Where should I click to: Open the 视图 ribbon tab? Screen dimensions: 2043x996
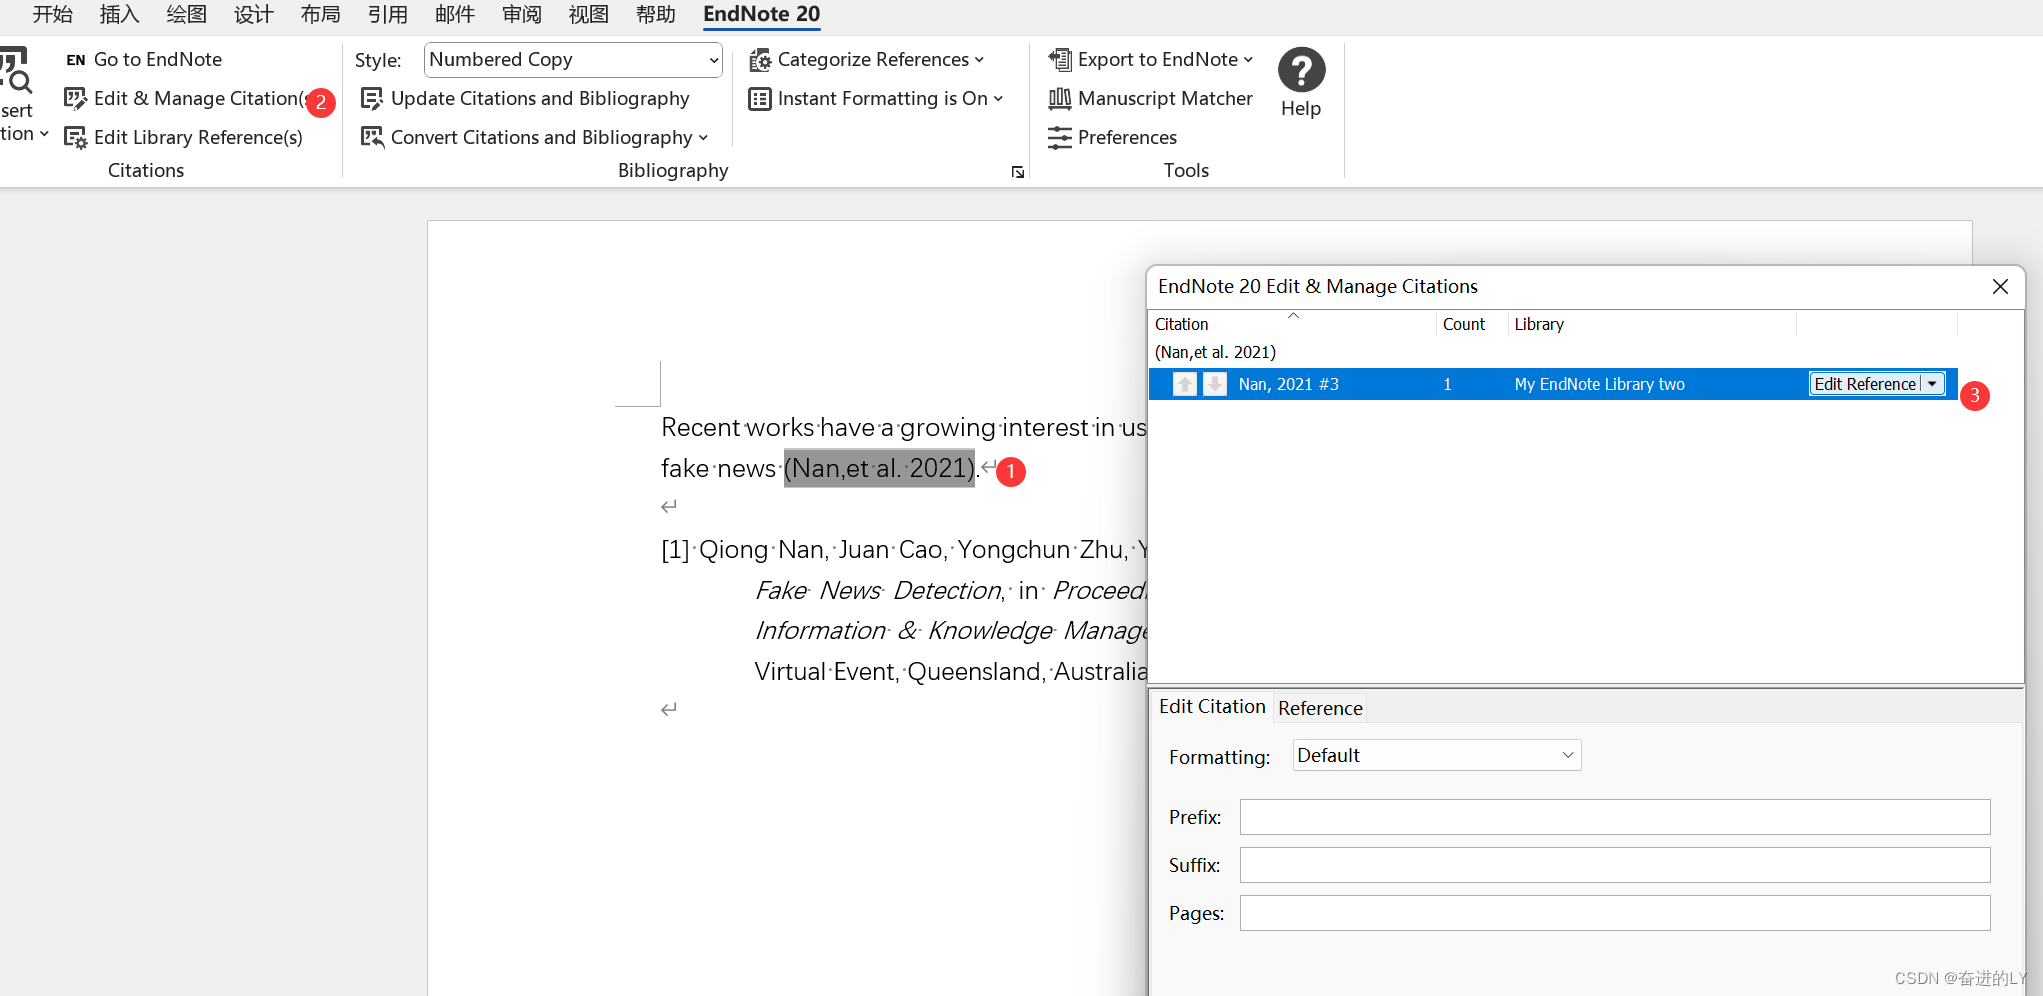click(588, 14)
